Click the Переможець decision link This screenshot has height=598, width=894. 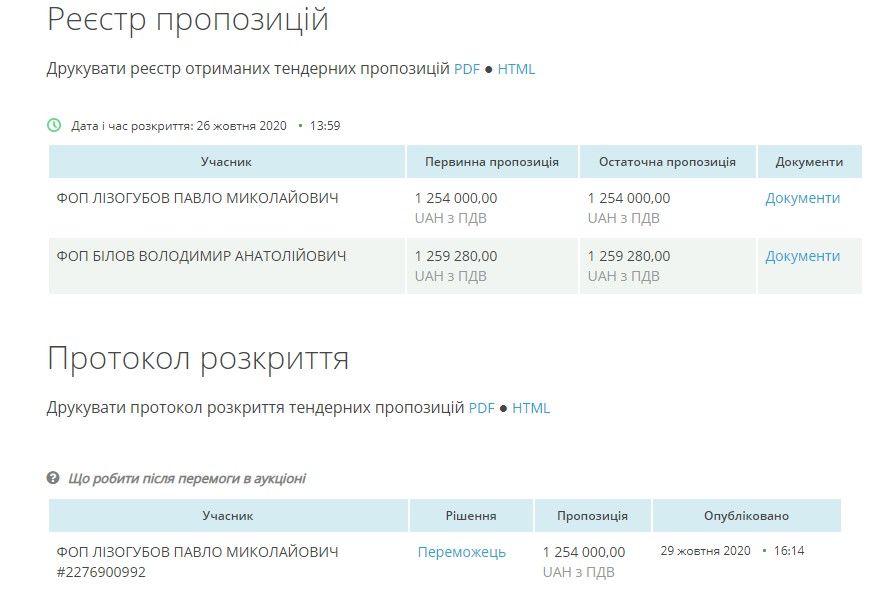[463, 551]
